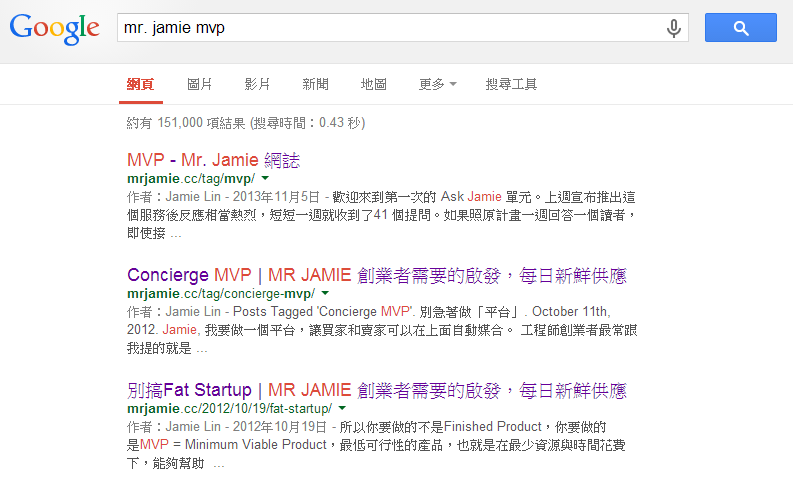
Task: Click the green URL mrjamie.cc/tag/concierge-mvp/
Action: pyautogui.click(x=221, y=293)
